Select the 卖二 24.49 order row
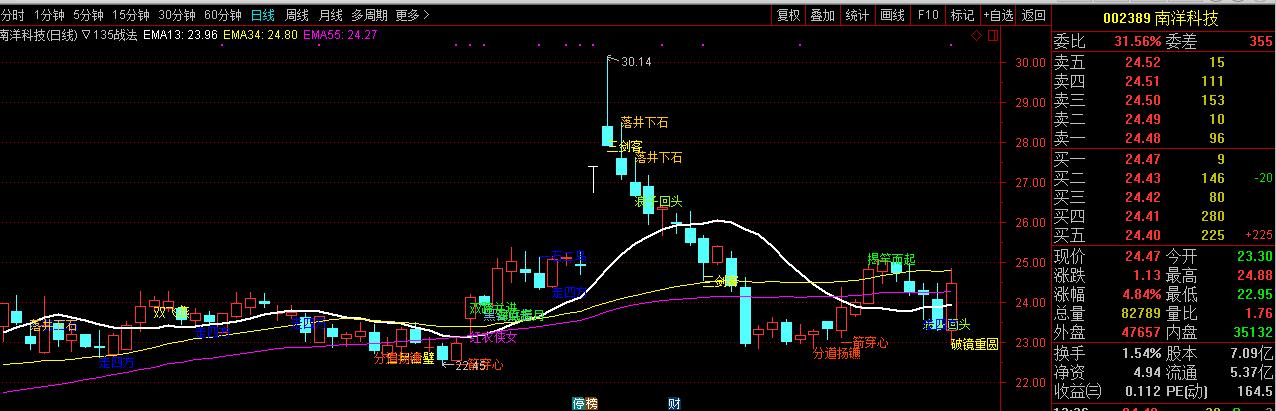Screen dimensions: 1276x411 1164,119
